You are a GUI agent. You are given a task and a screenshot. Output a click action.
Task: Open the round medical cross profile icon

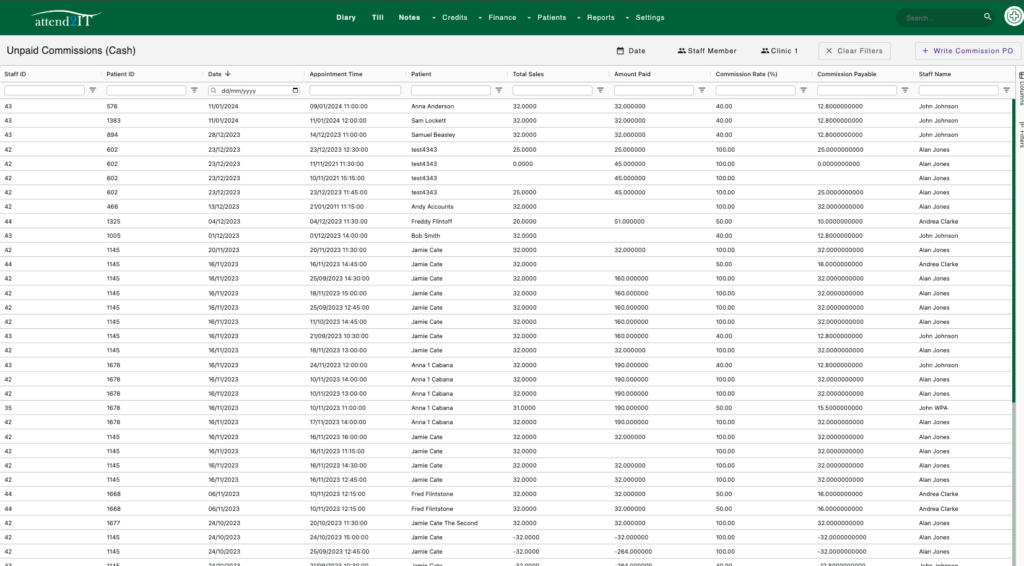tap(1014, 17)
